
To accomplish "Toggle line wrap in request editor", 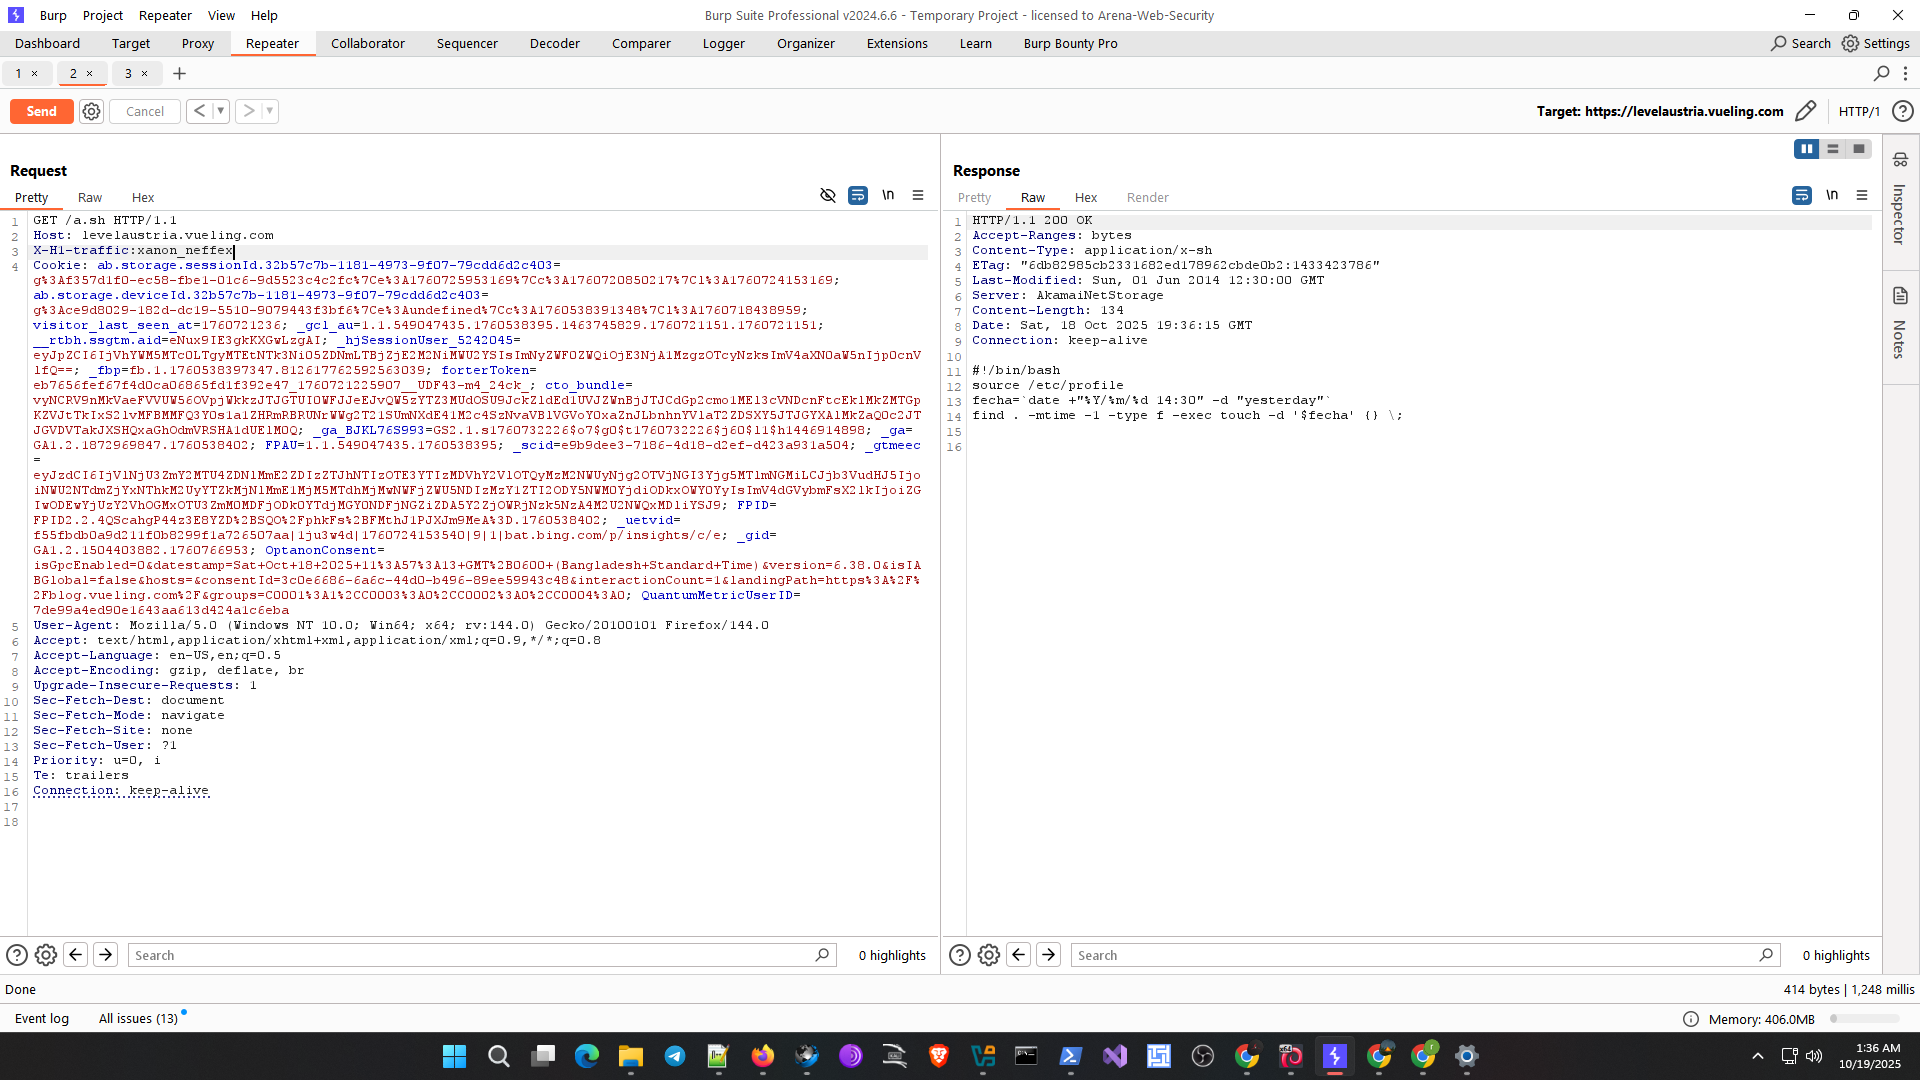I will point(858,196).
